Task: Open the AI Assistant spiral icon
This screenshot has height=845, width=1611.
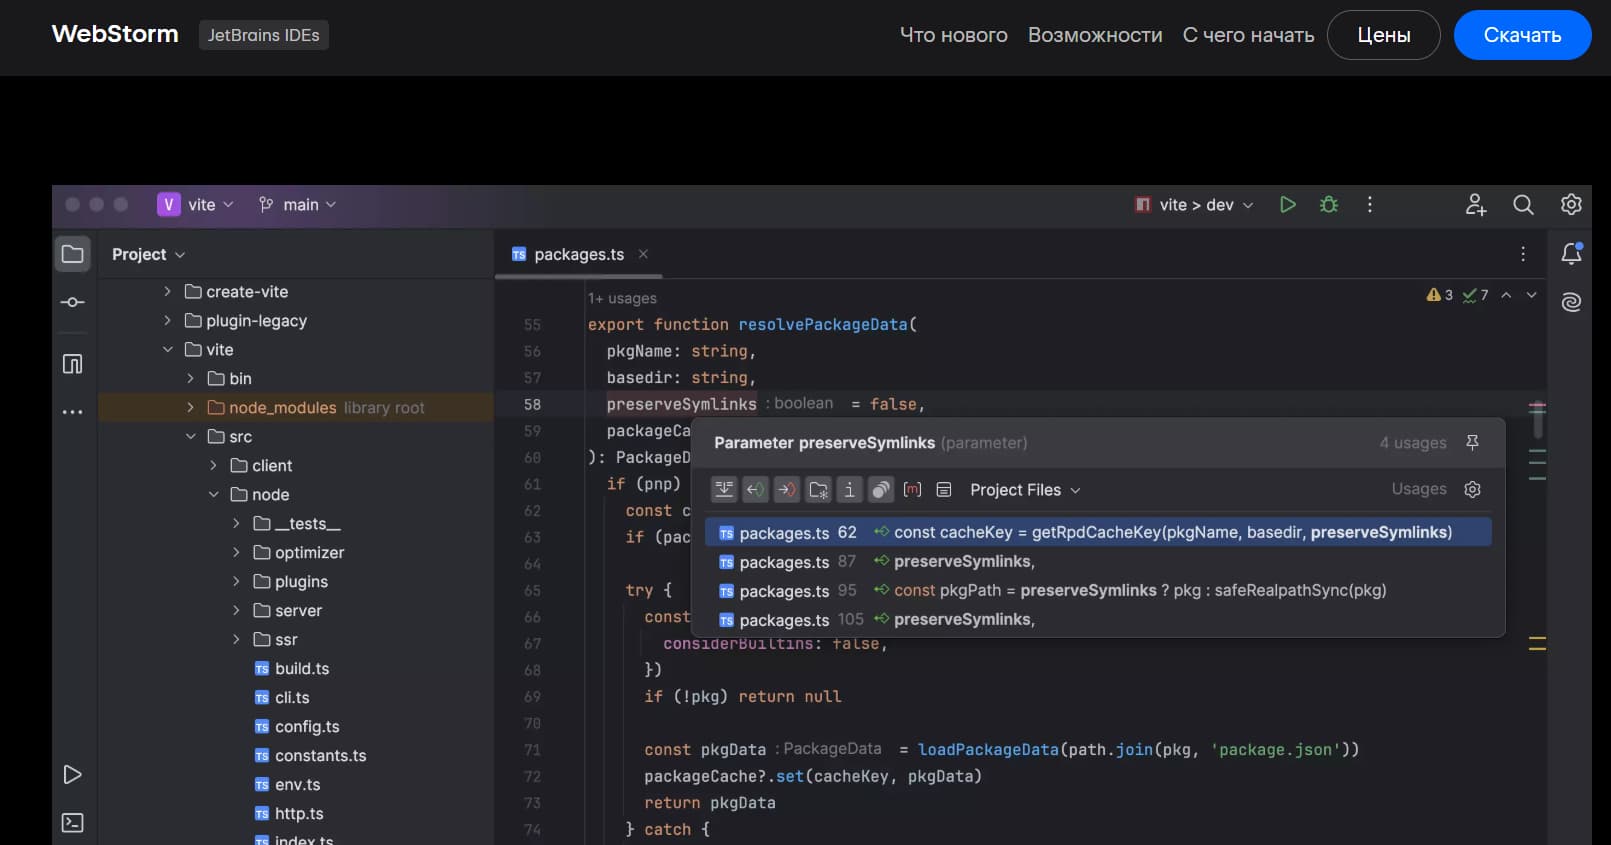Action: tap(1571, 302)
